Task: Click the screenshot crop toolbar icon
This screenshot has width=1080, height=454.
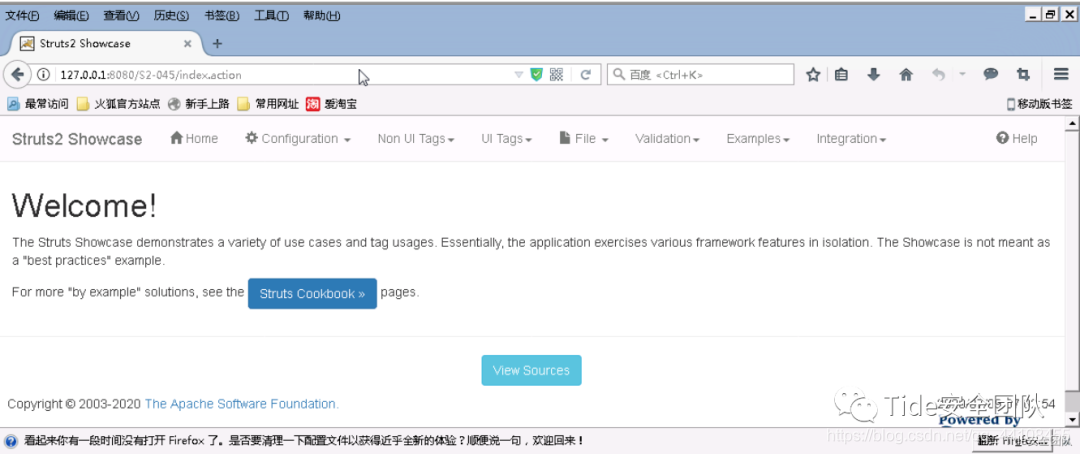Action: click(1023, 74)
